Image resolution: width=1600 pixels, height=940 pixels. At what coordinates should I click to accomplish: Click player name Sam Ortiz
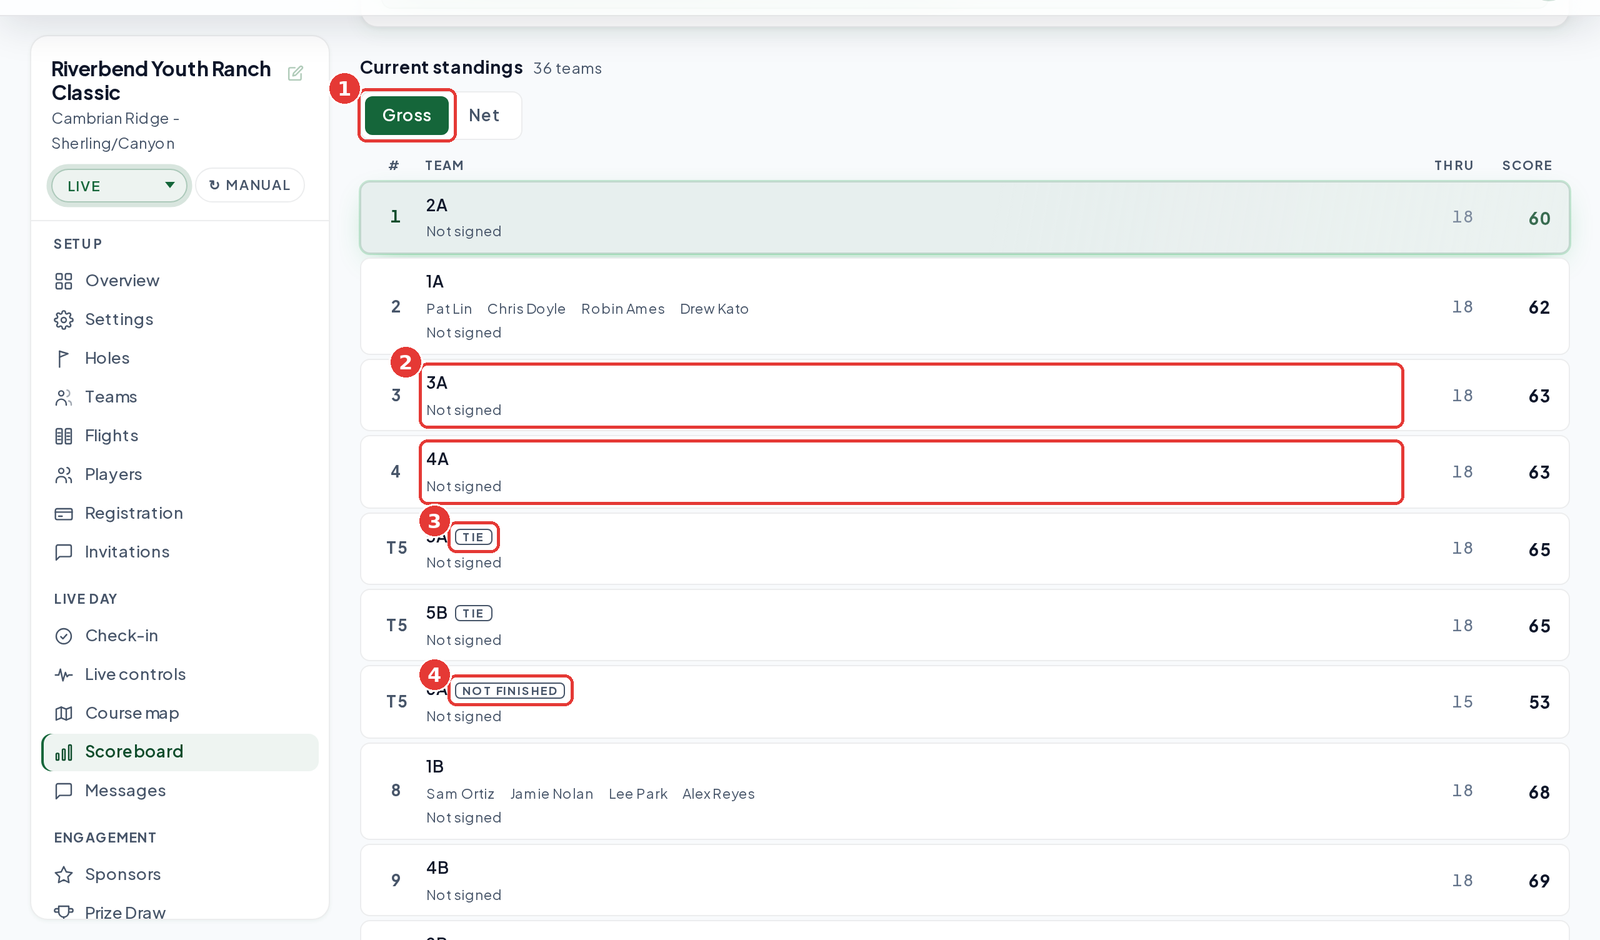tap(460, 794)
